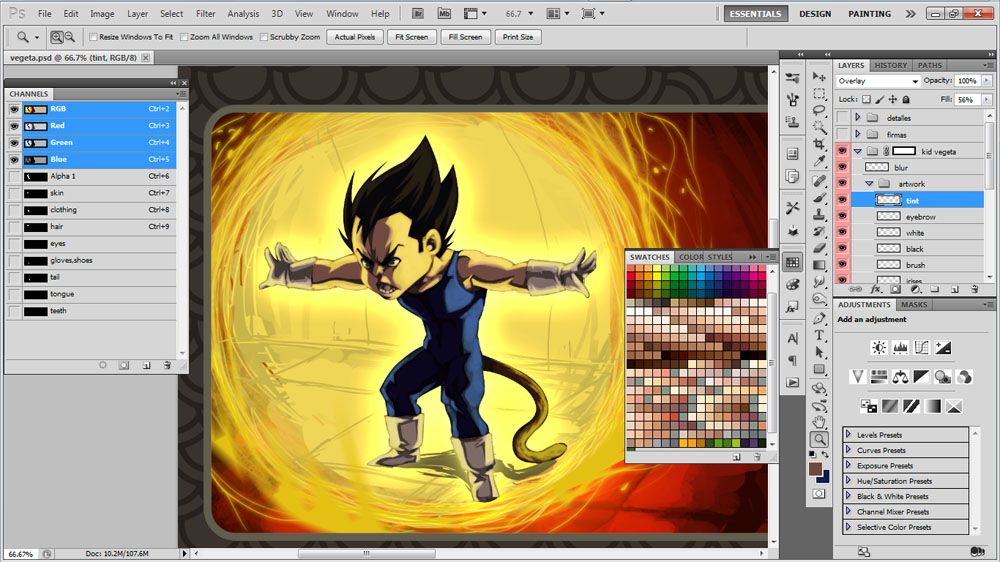1000x562 pixels.
Task: Select the Lasso tool
Action: [x=819, y=110]
